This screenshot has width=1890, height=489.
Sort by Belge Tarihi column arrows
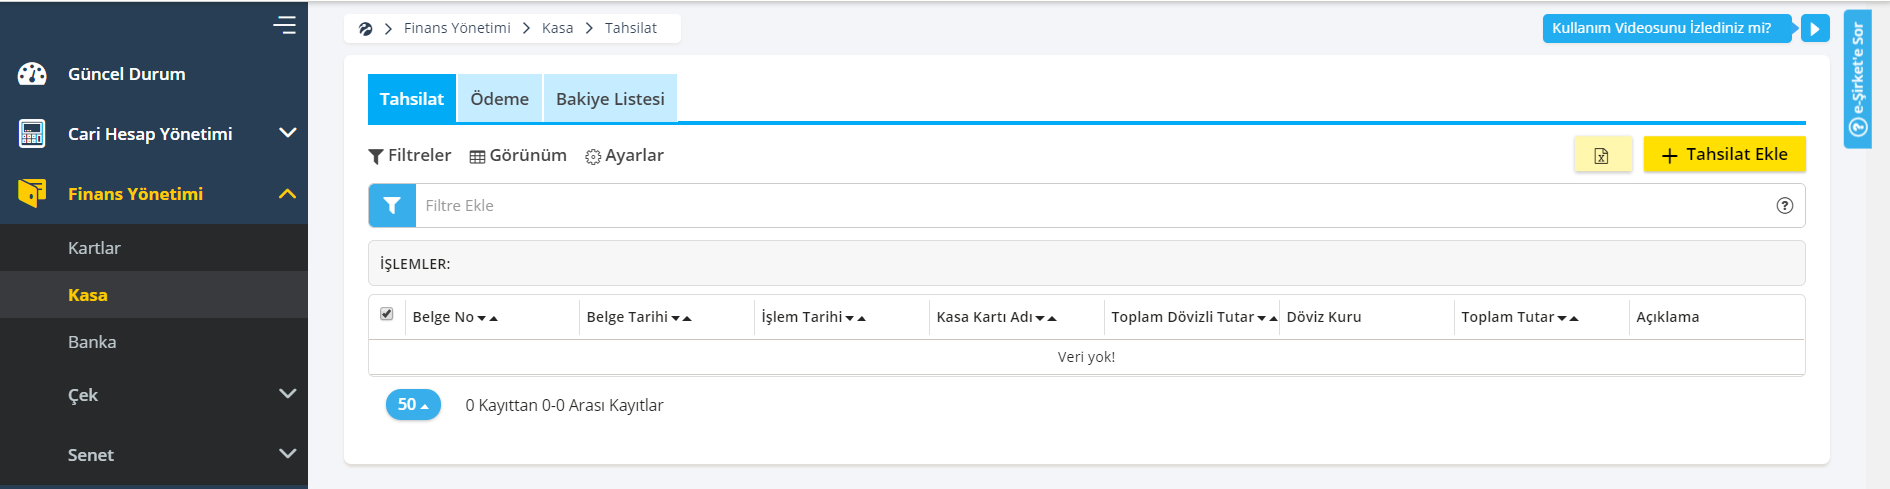coord(681,318)
